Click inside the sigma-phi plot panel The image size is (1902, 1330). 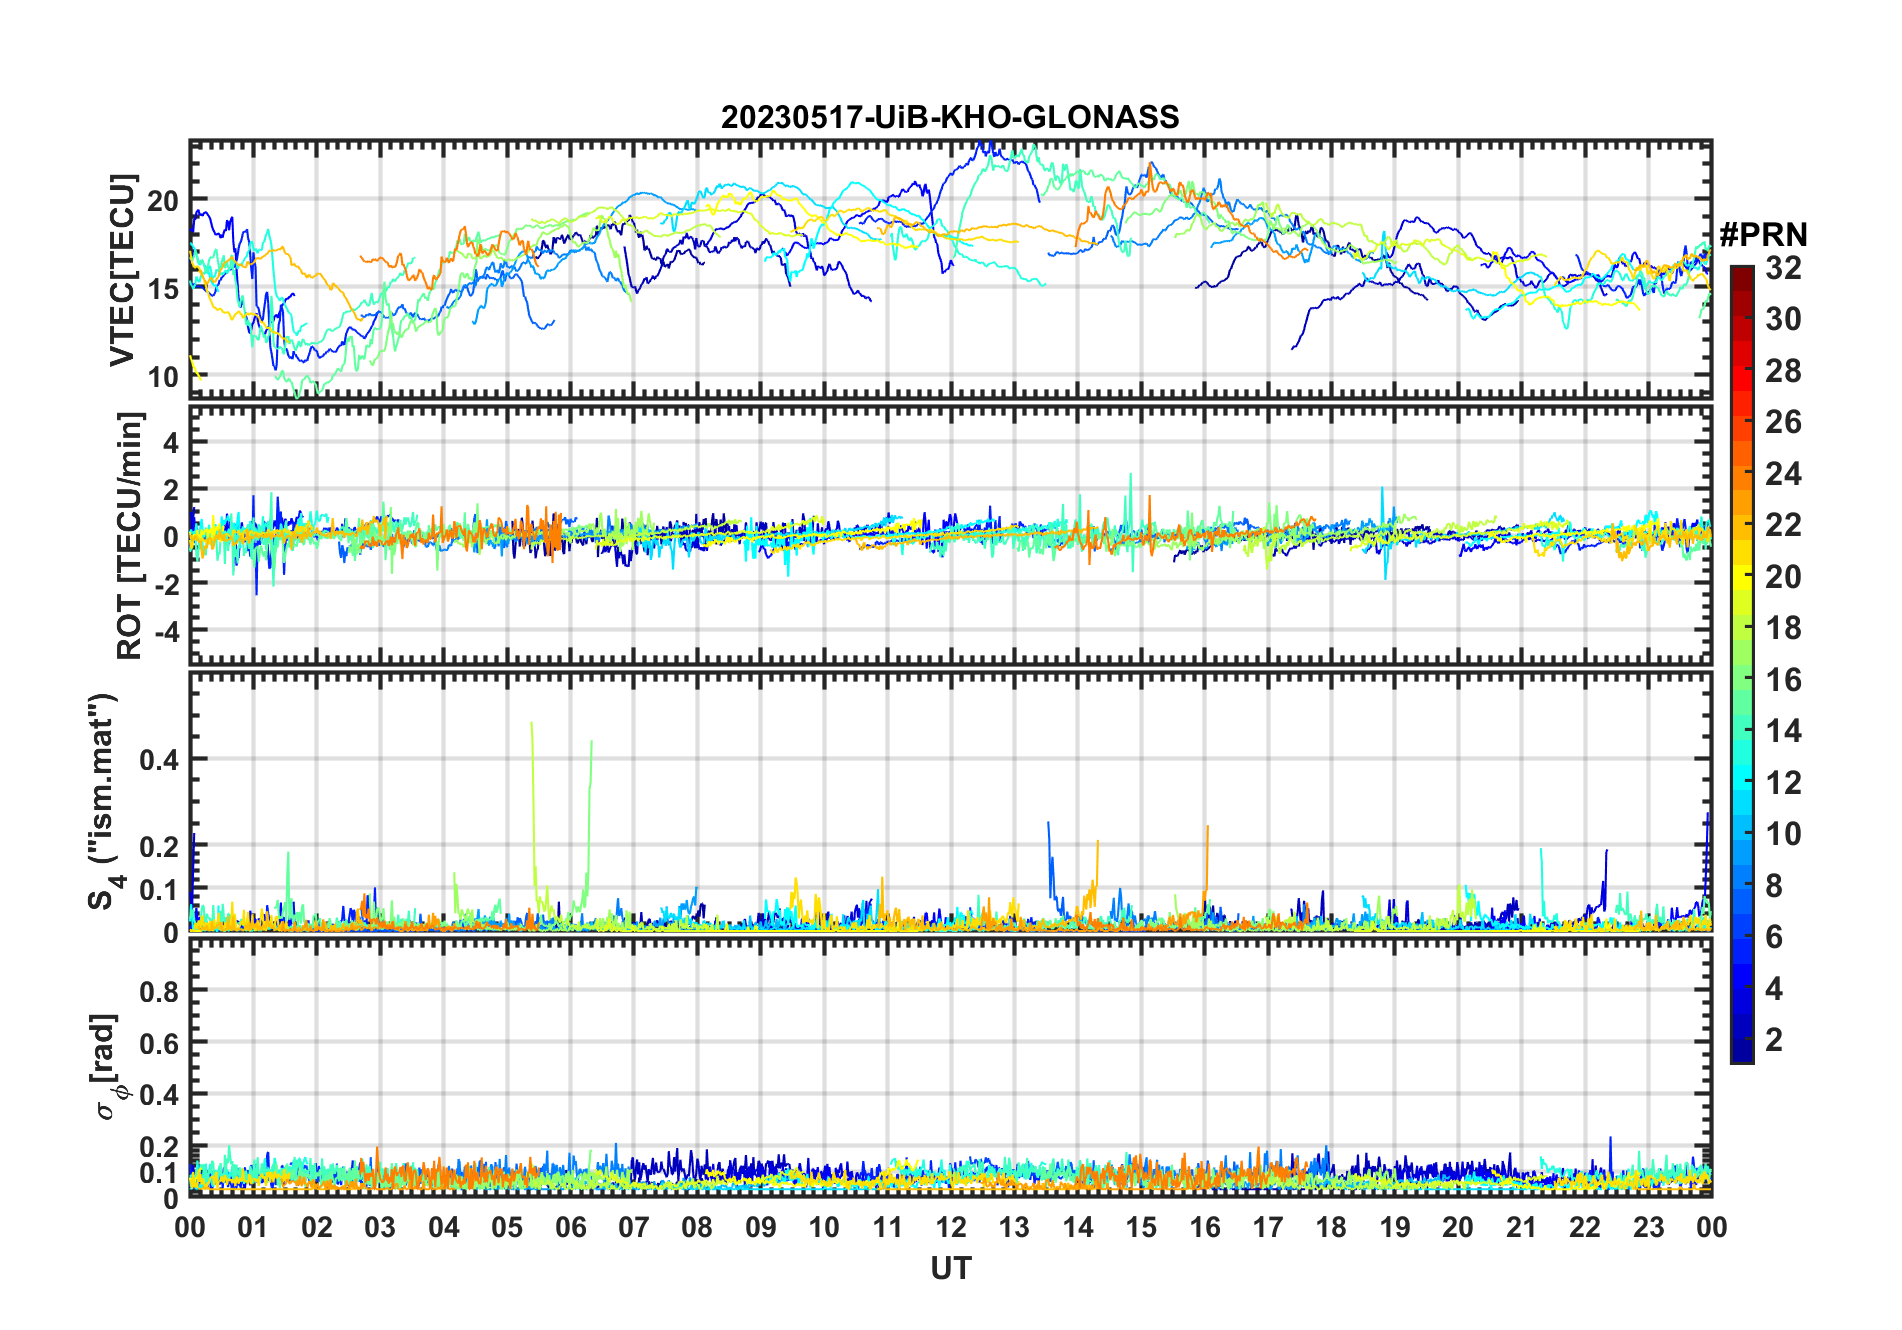[x=950, y=1067]
